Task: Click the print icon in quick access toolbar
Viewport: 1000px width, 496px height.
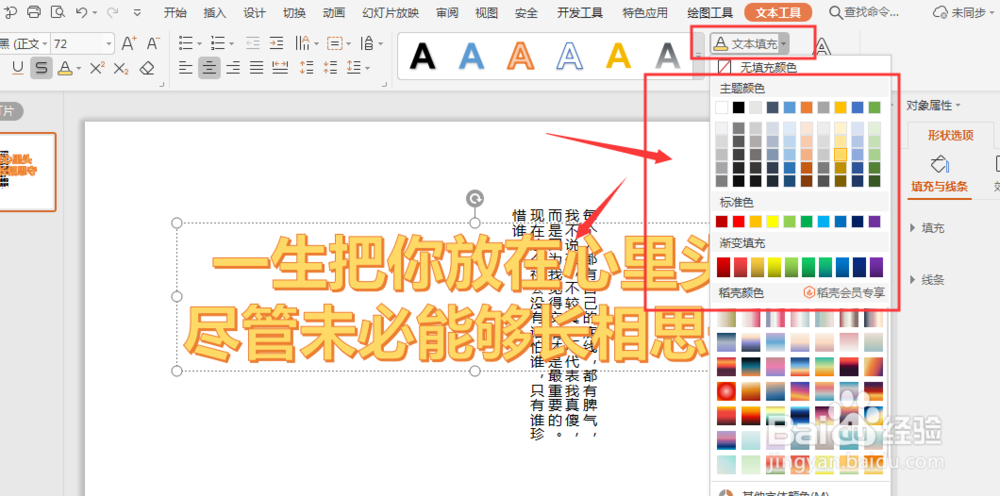Action: pos(34,12)
